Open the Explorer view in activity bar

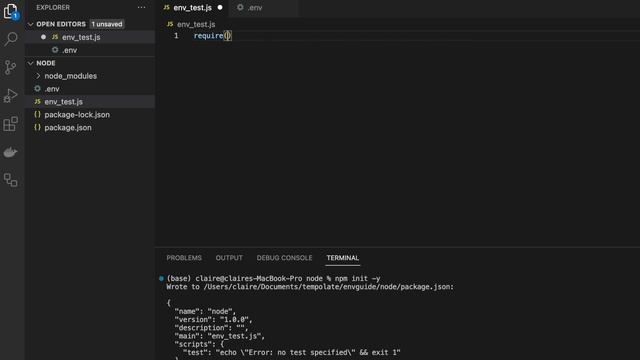11,11
